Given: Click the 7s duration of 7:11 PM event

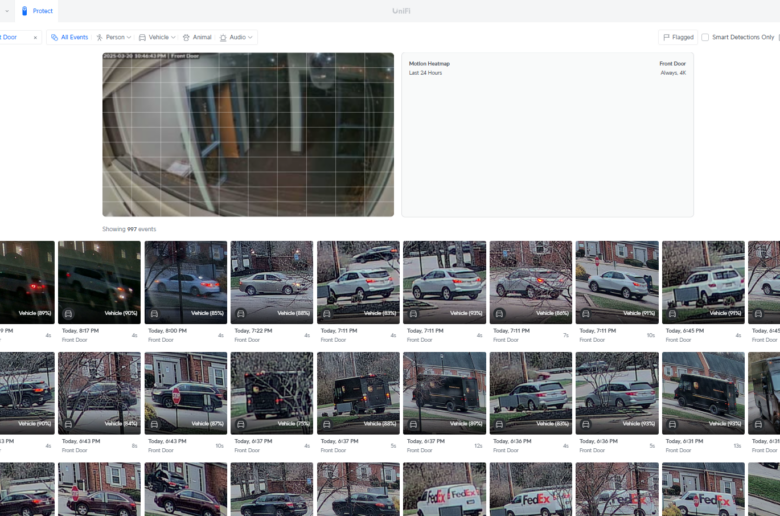Looking at the screenshot, I should tap(566, 335).
